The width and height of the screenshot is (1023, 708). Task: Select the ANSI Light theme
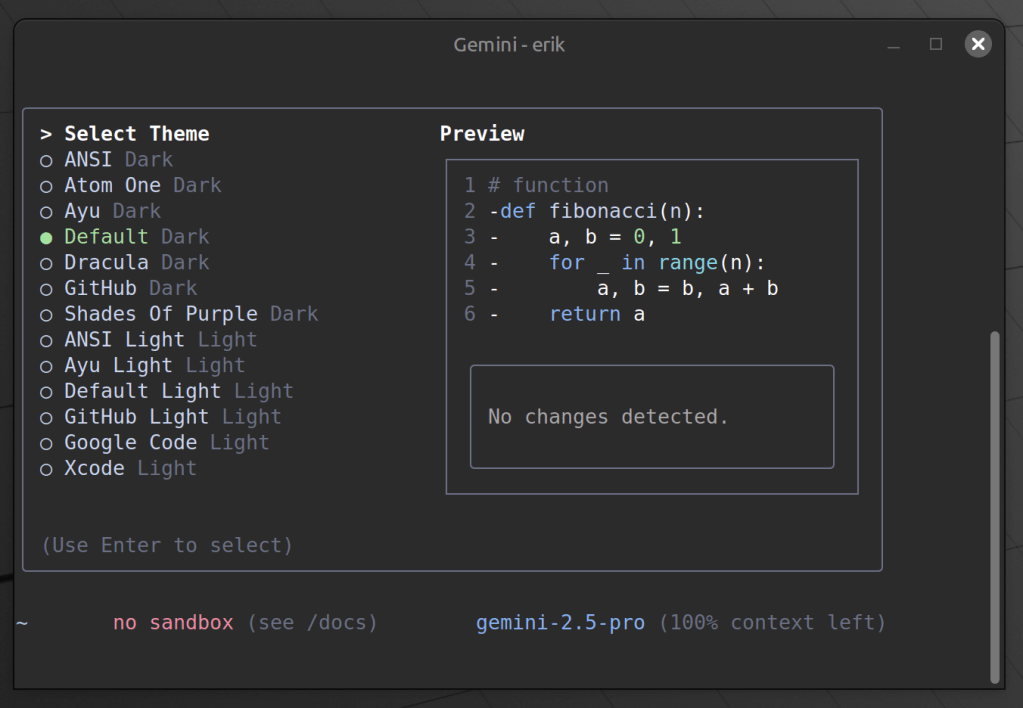click(46, 340)
